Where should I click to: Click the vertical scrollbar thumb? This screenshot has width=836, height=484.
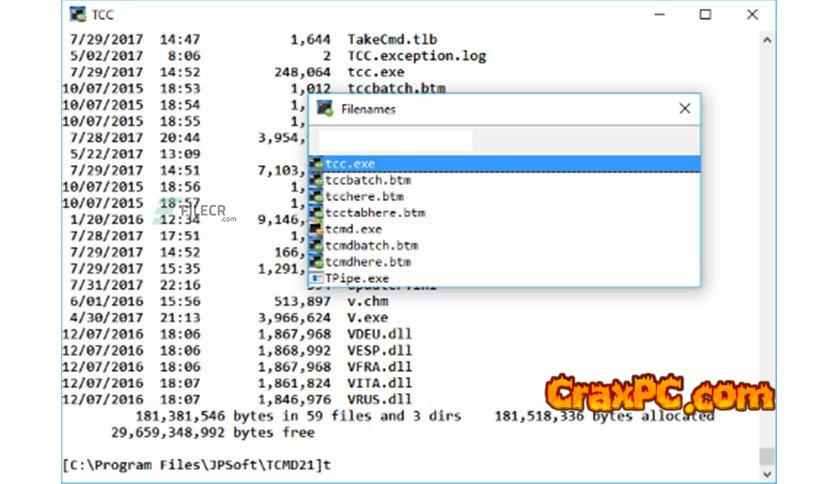pos(767,456)
